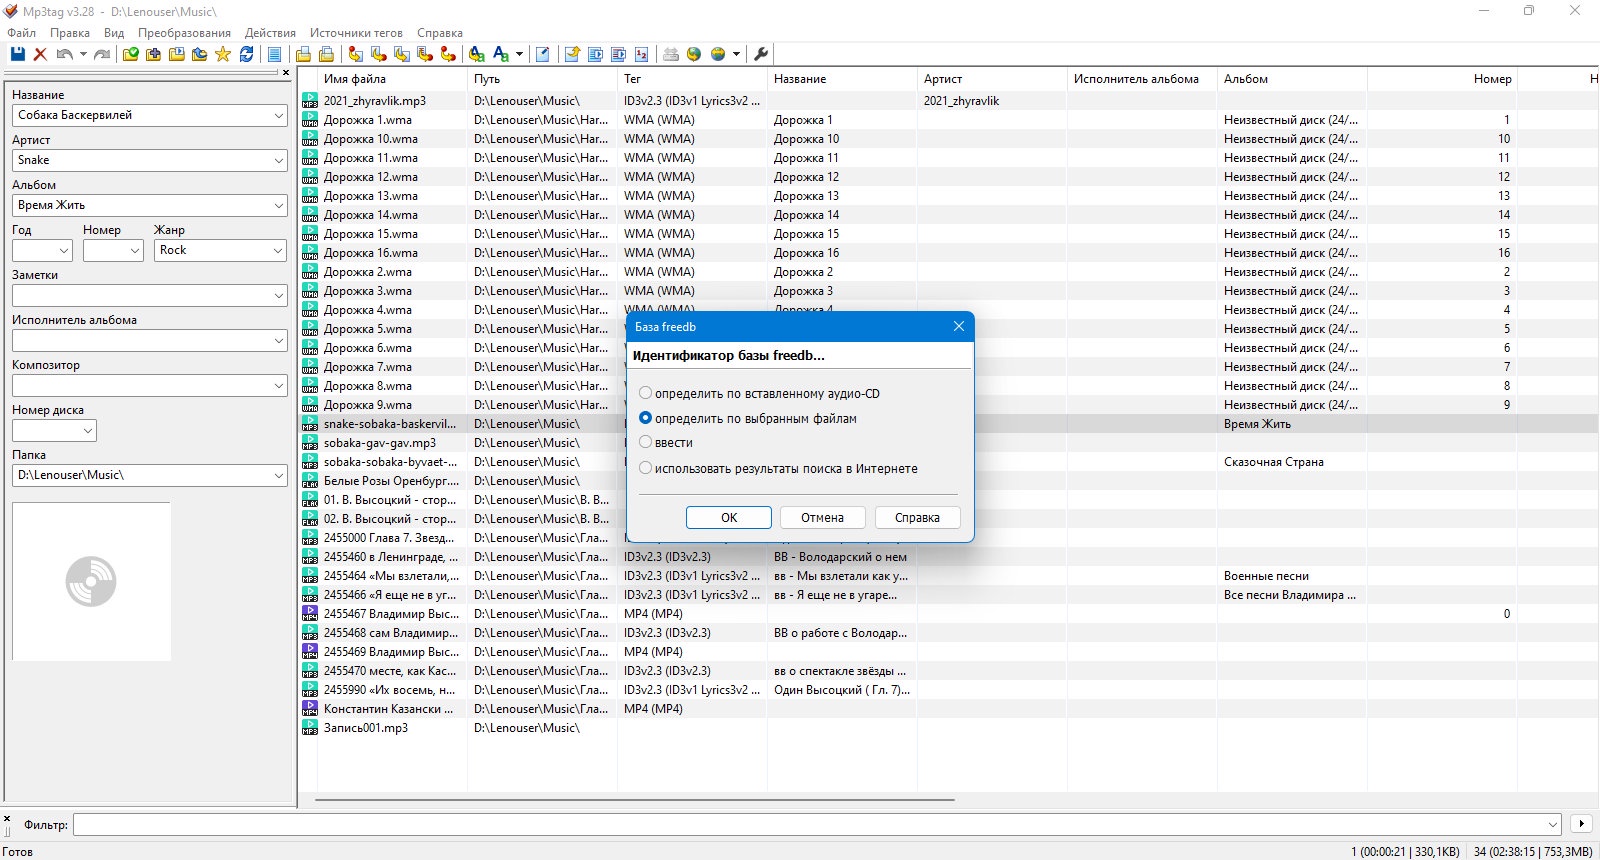Click the Save tag floppy disk icon
The height and width of the screenshot is (860, 1600).
18,54
